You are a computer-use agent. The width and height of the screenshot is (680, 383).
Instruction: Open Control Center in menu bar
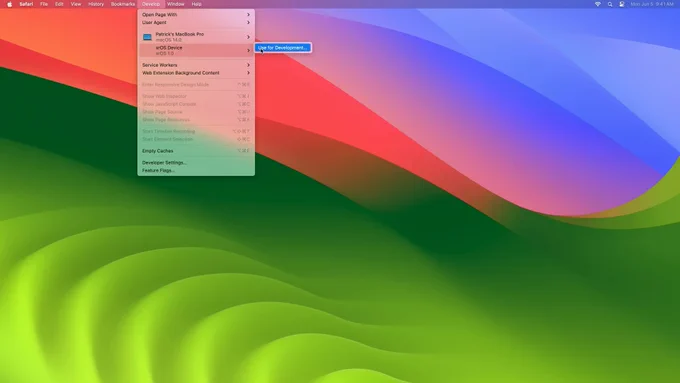622,4
